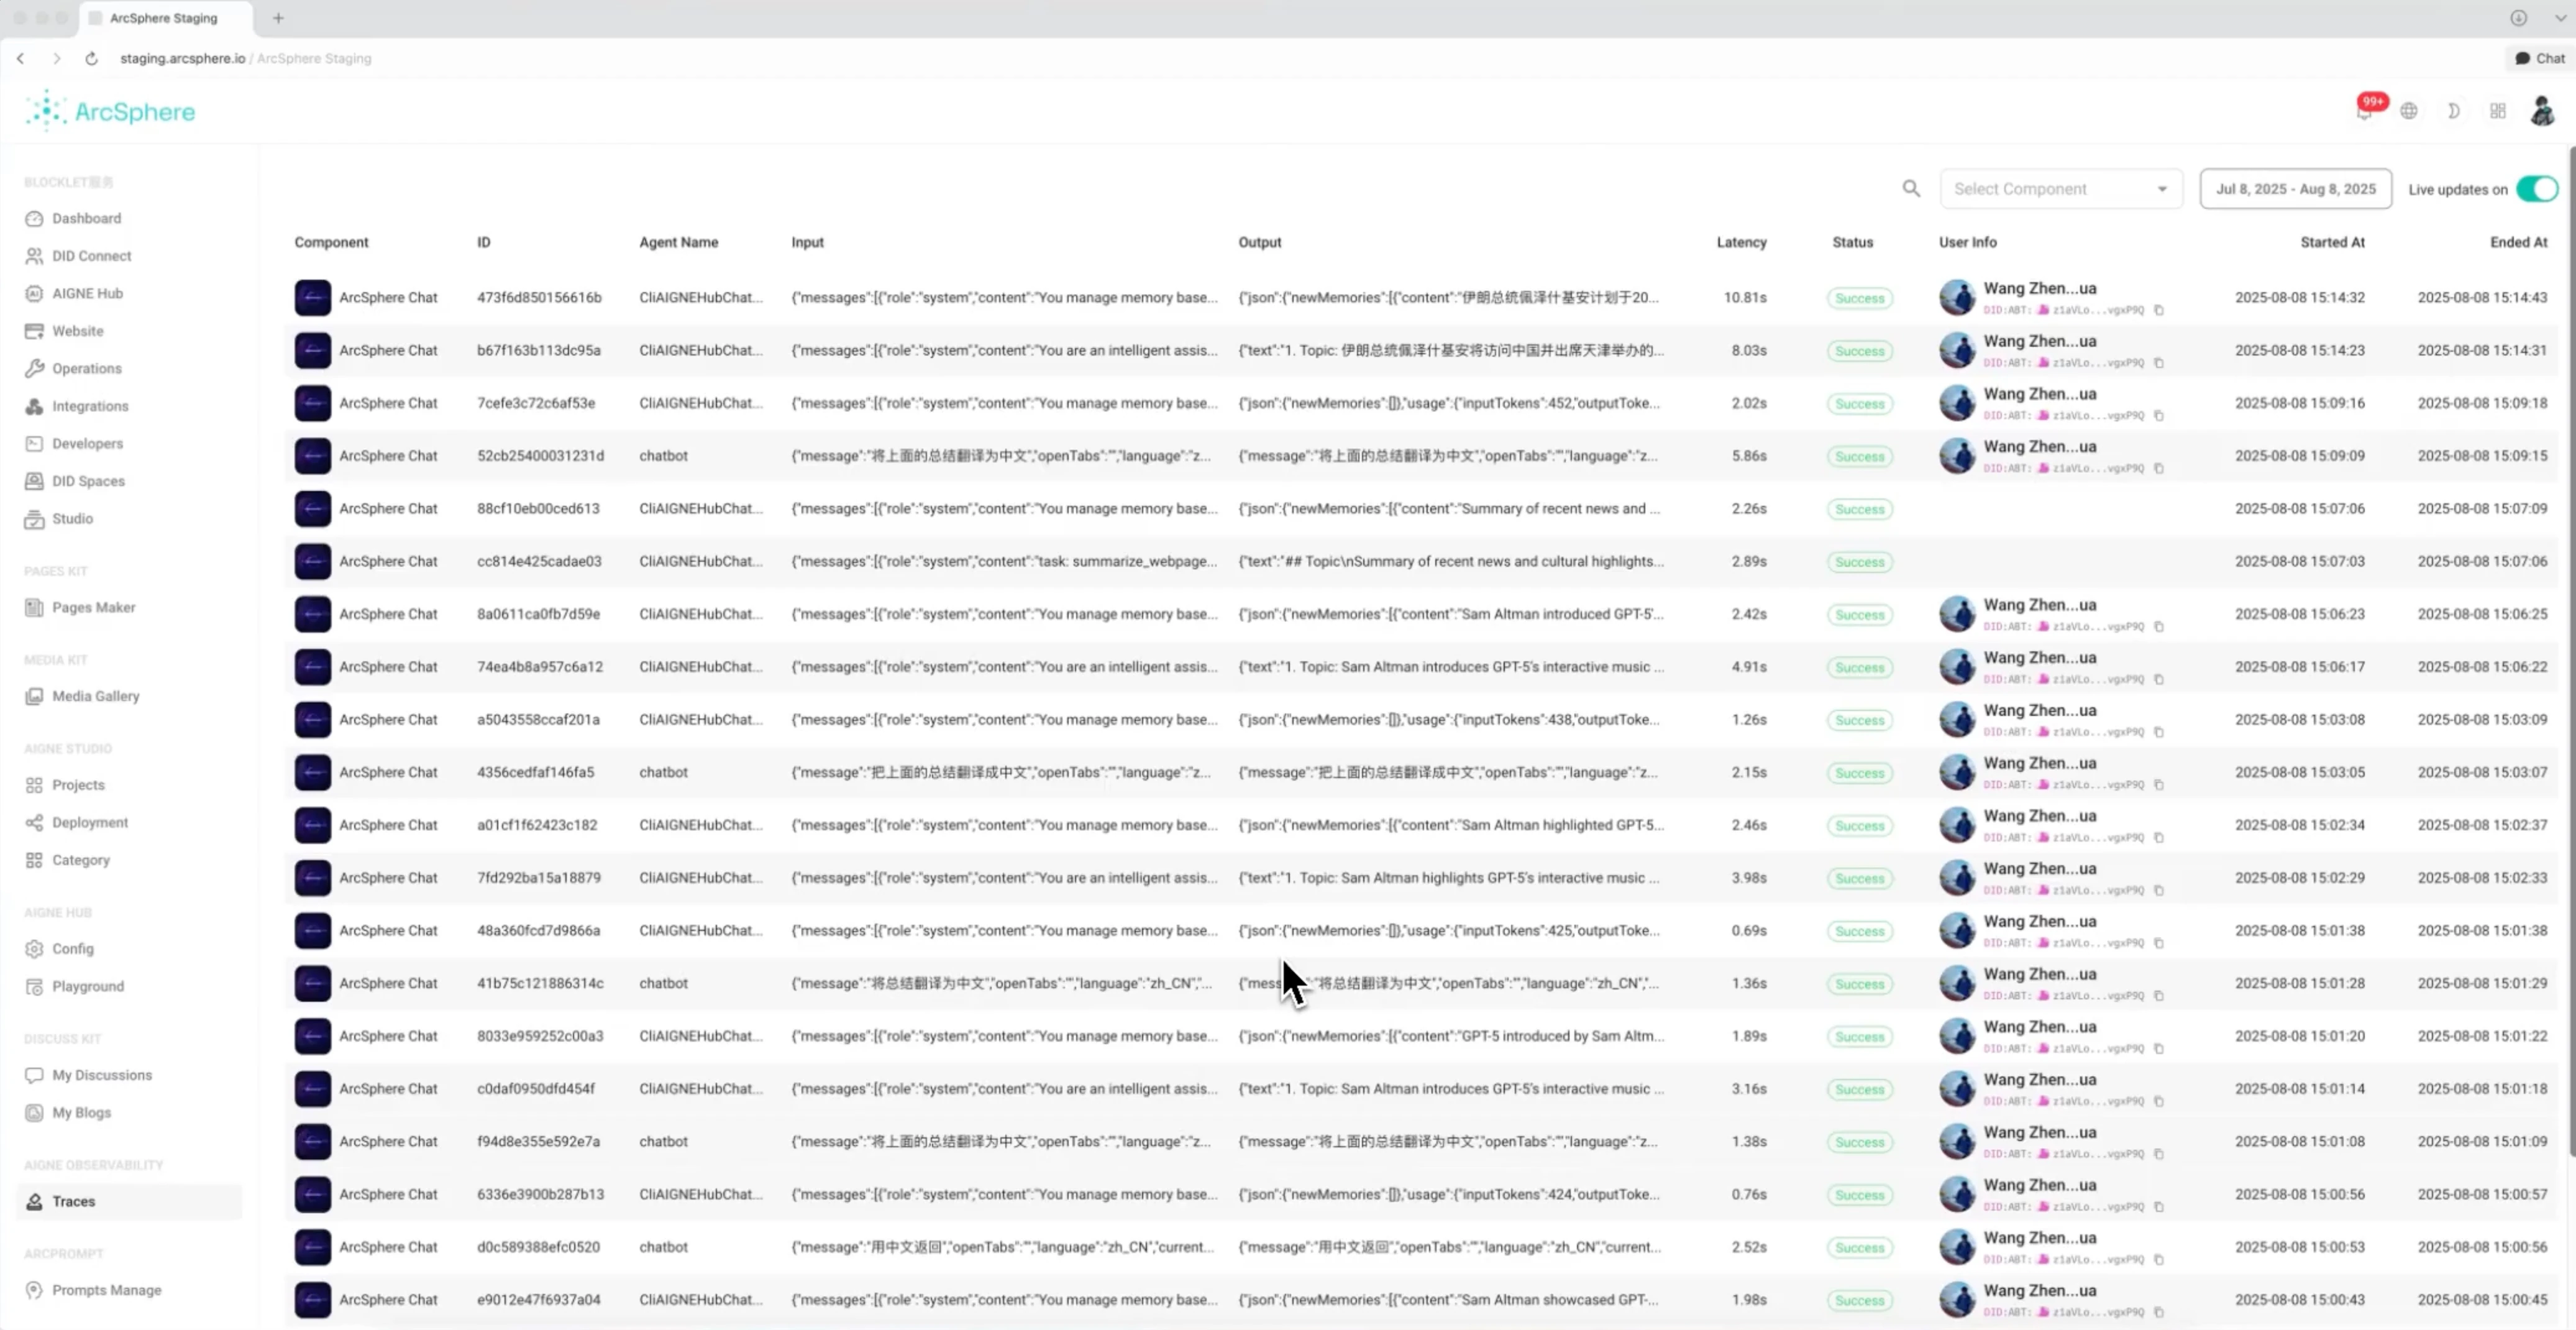Click the Deployment sidebar icon
Screen dimensions: 2576x1330
click(34, 822)
